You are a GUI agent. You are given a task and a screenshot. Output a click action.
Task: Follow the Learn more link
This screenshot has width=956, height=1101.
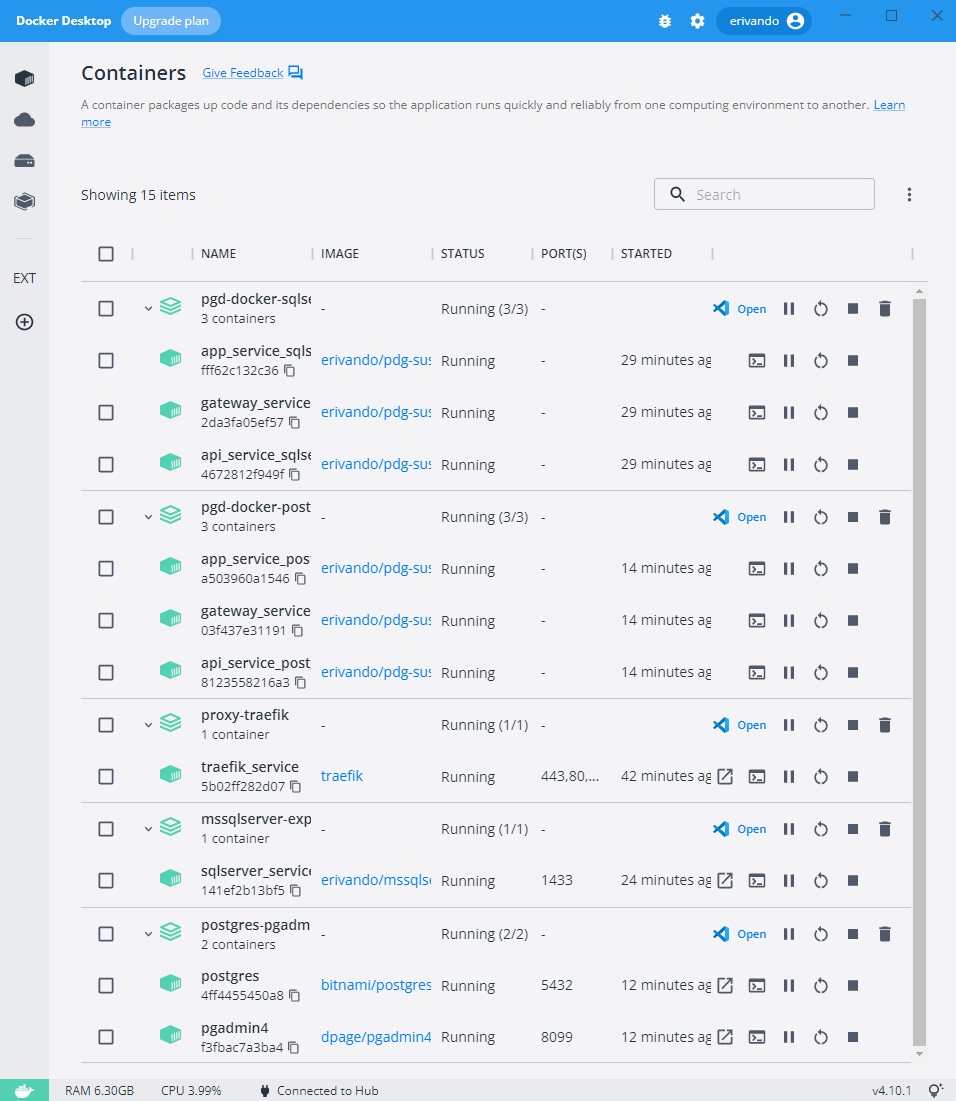tap(889, 105)
